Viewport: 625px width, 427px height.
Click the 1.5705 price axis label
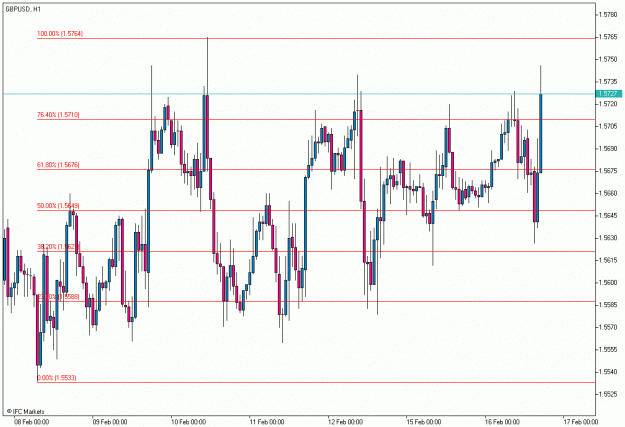608,126
